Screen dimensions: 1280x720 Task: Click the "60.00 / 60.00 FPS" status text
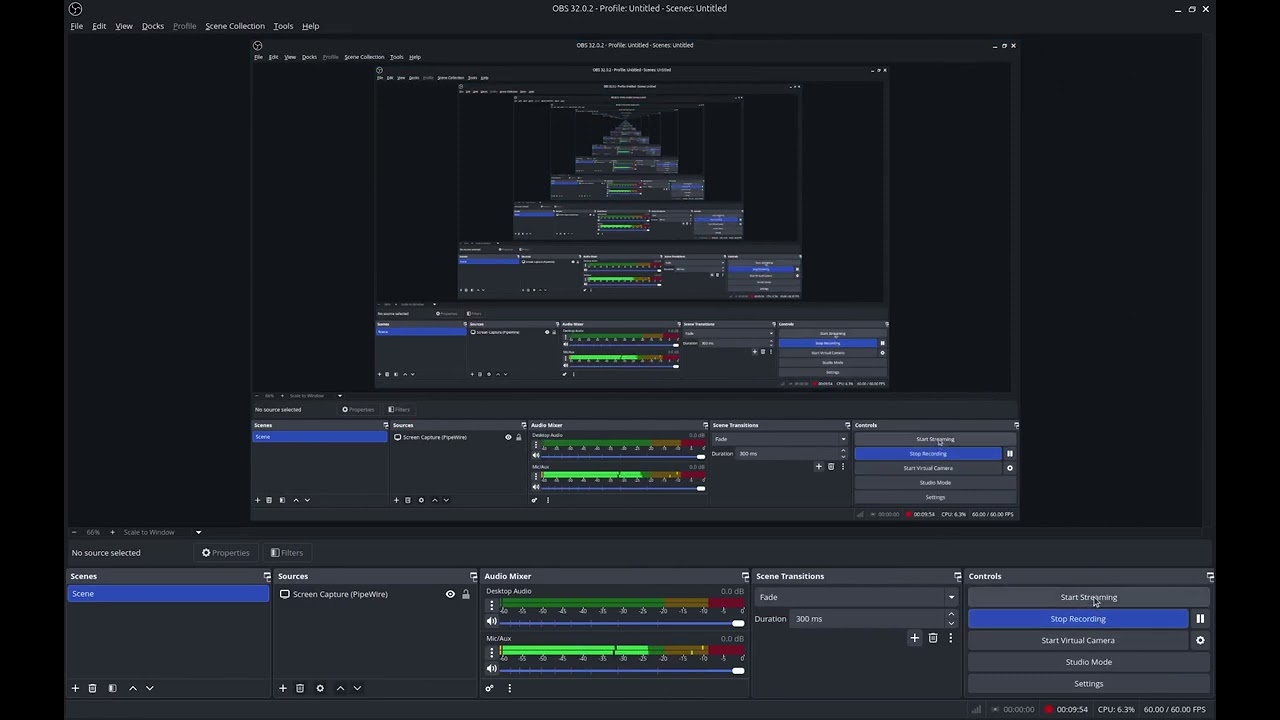click(1175, 710)
